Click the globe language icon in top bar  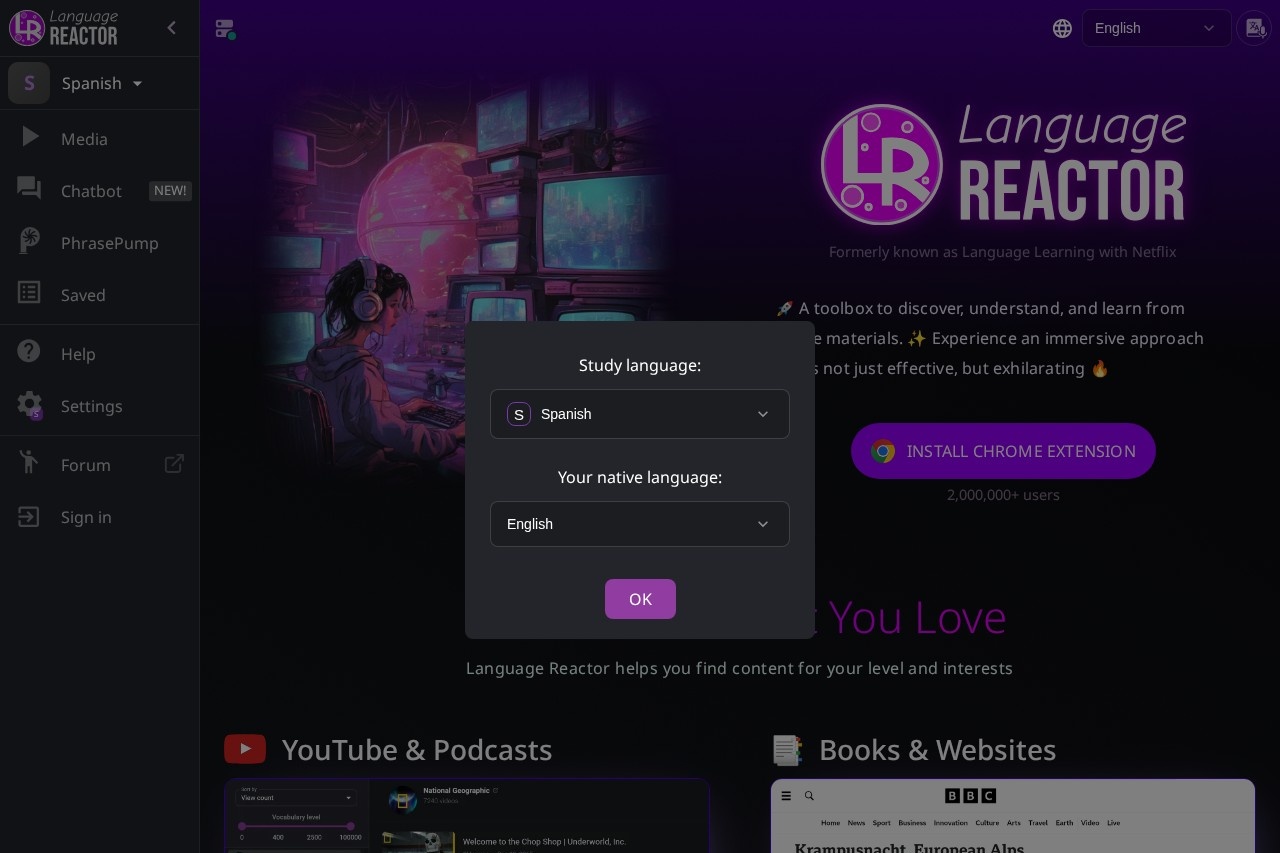tap(1062, 28)
